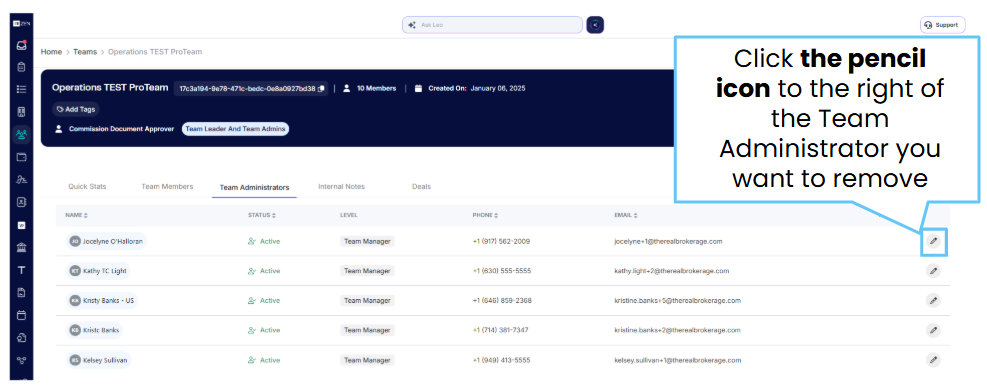Click the office building icon in the sidebar
The height and width of the screenshot is (389, 987).
[x=21, y=111]
